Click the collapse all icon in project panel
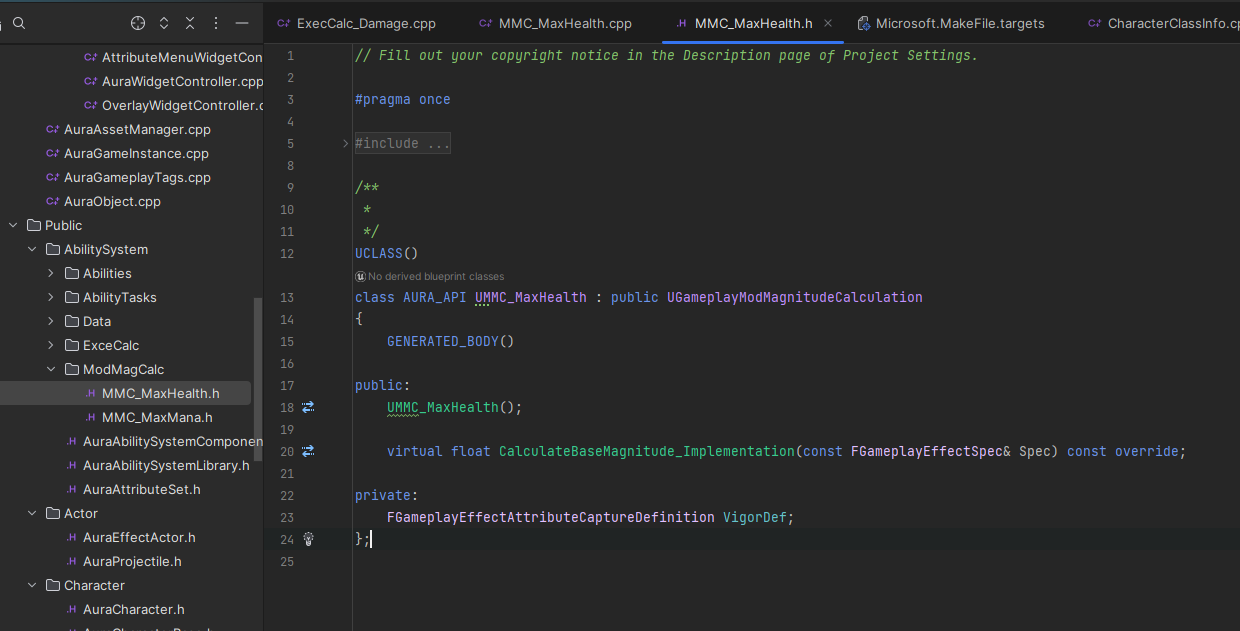The height and width of the screenshot is (631, 1240). tap(190, 23)
